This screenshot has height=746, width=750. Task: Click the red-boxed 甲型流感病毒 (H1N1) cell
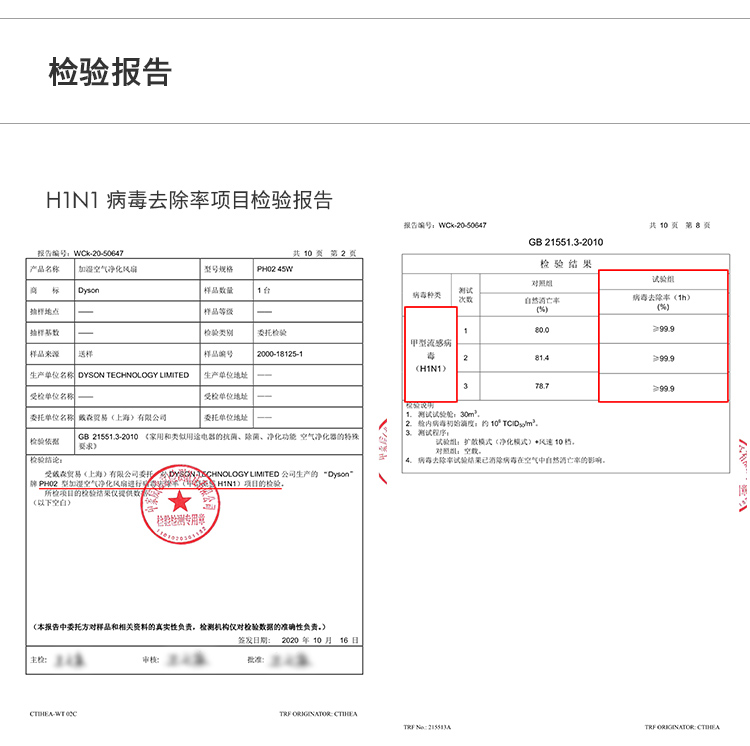coord(431,355)
